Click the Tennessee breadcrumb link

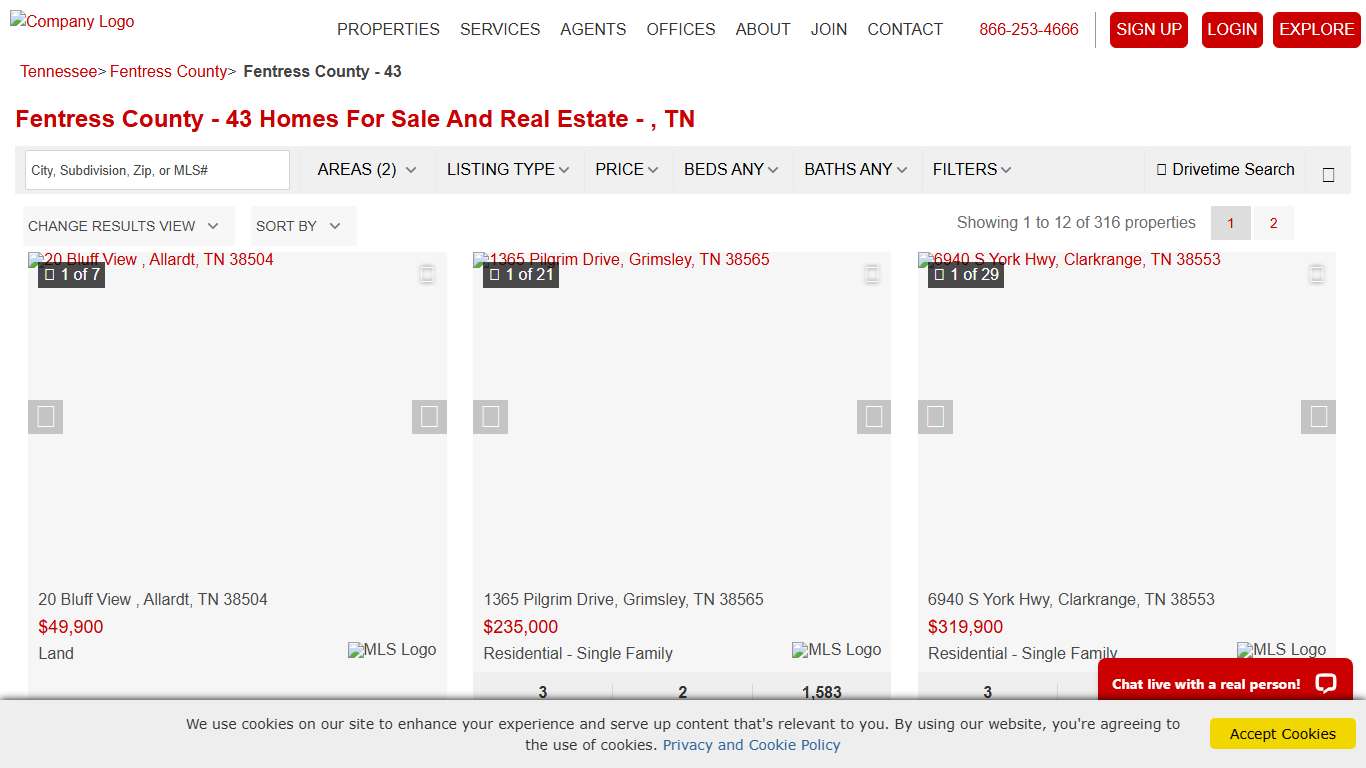click(x=58, y=71)
